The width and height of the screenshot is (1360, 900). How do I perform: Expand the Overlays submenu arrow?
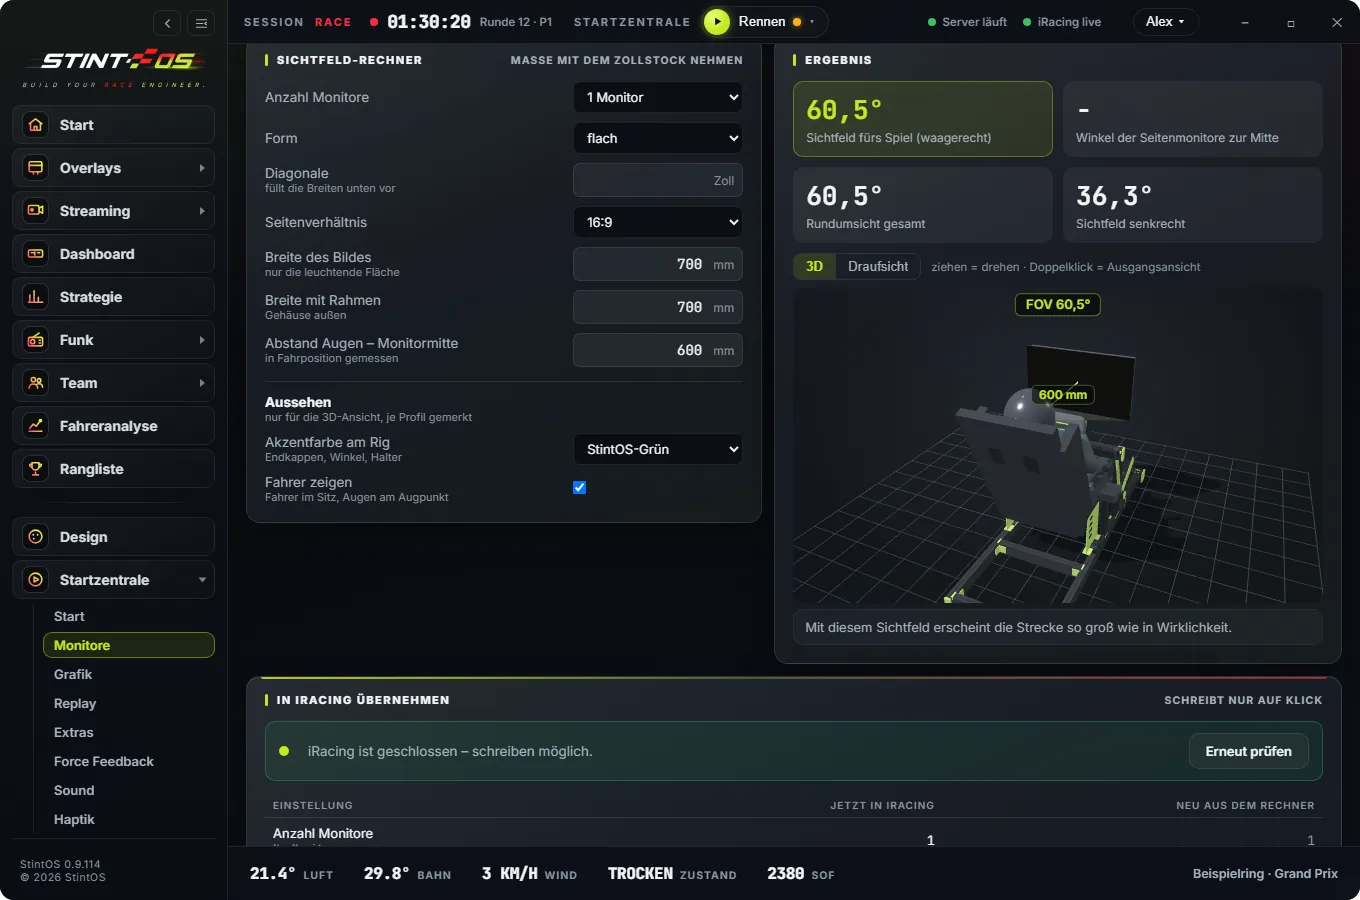[x=202, y=168]
